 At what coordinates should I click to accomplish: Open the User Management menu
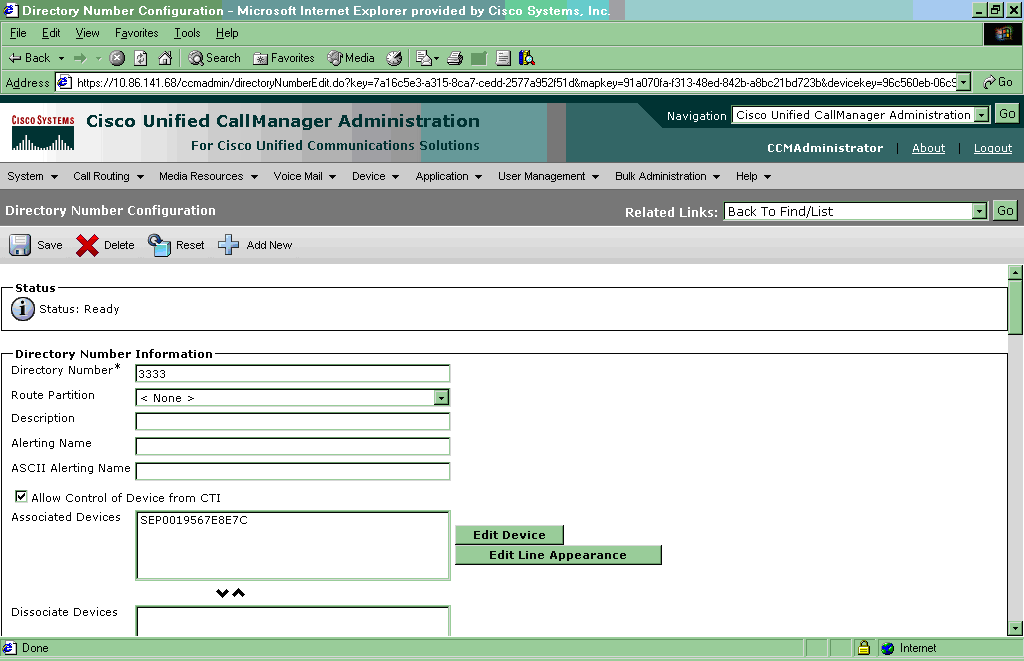(549, 176)
